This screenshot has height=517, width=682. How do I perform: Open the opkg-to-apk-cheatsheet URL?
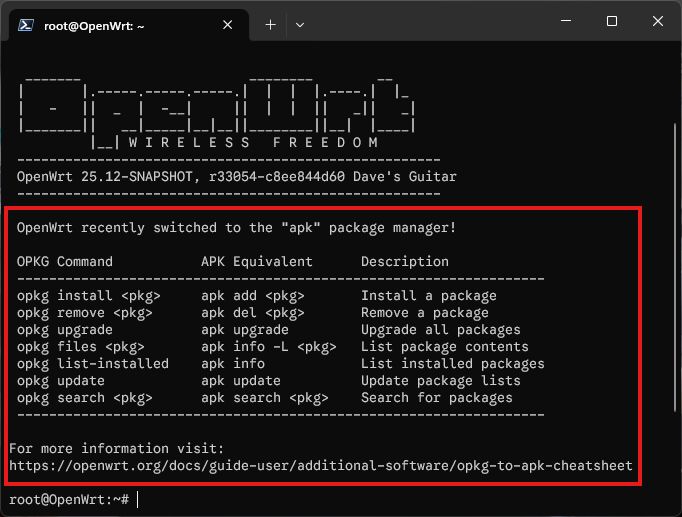pos(321,466)
